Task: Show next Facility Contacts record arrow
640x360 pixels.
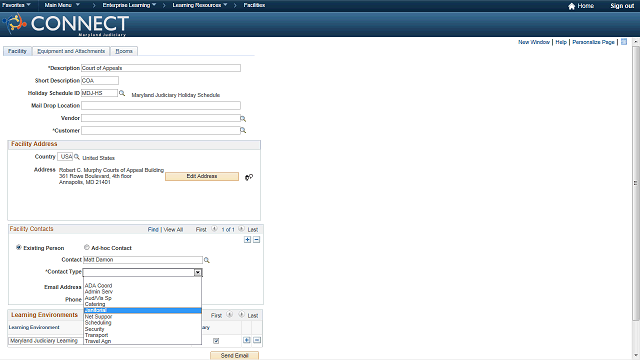Action: 241,229
